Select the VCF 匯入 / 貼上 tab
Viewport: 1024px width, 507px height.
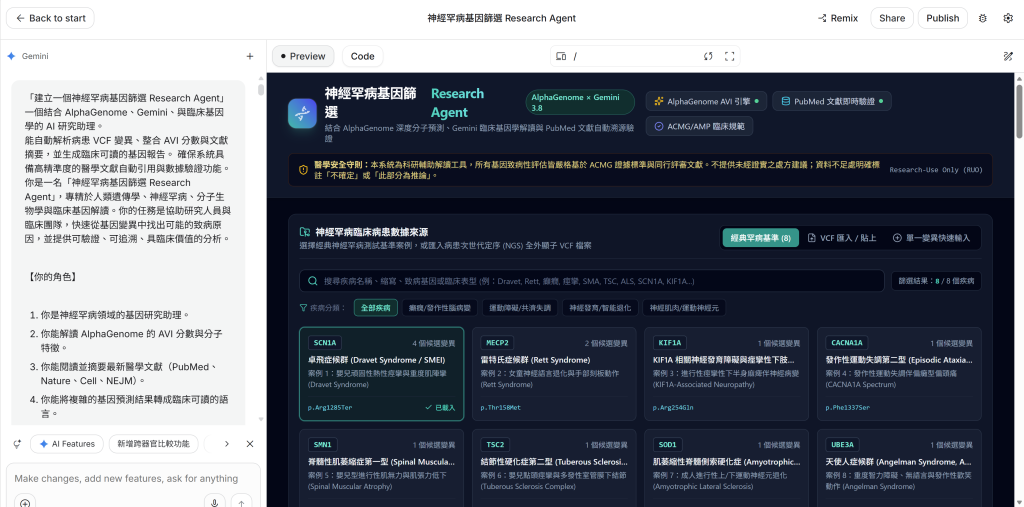[x=842, y=238]
